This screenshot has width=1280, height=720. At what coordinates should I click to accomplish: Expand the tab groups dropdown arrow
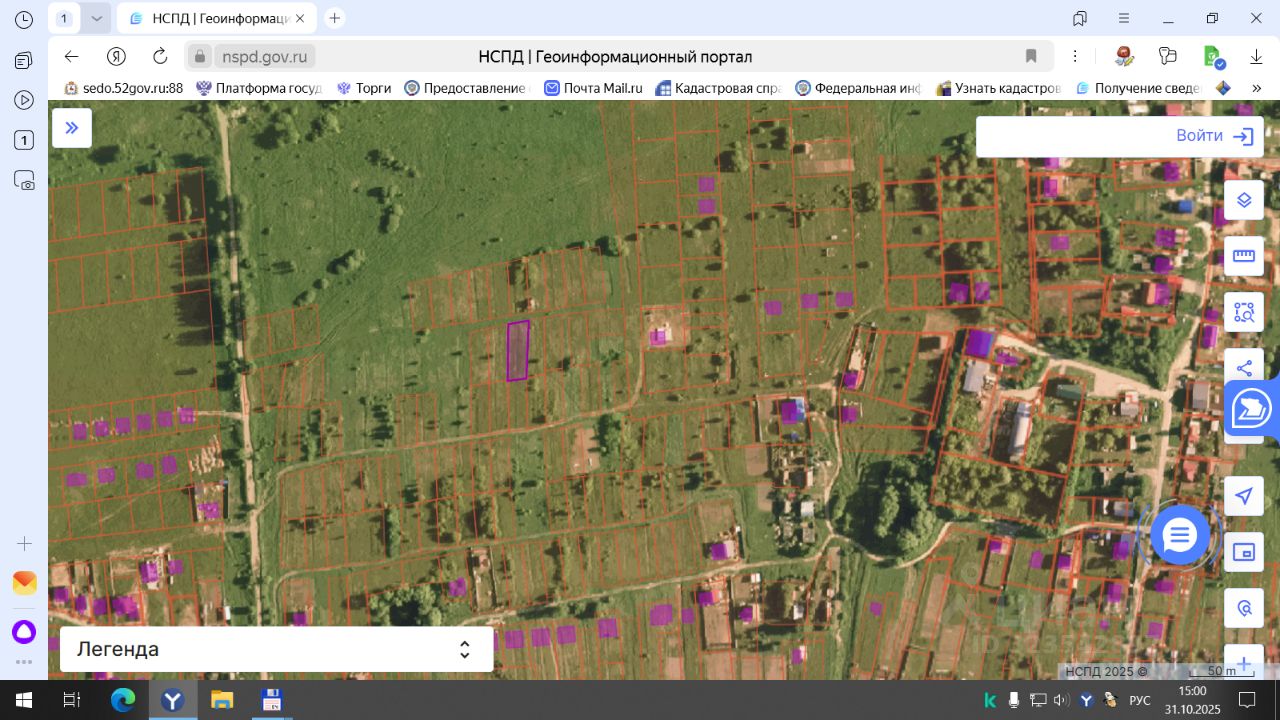[x=96, y=18]
